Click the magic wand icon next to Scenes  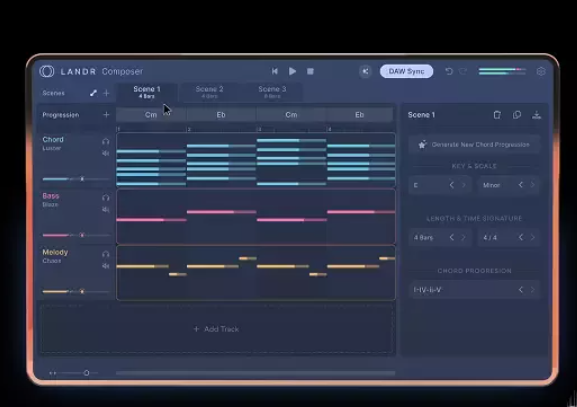[x=93, y=93]
